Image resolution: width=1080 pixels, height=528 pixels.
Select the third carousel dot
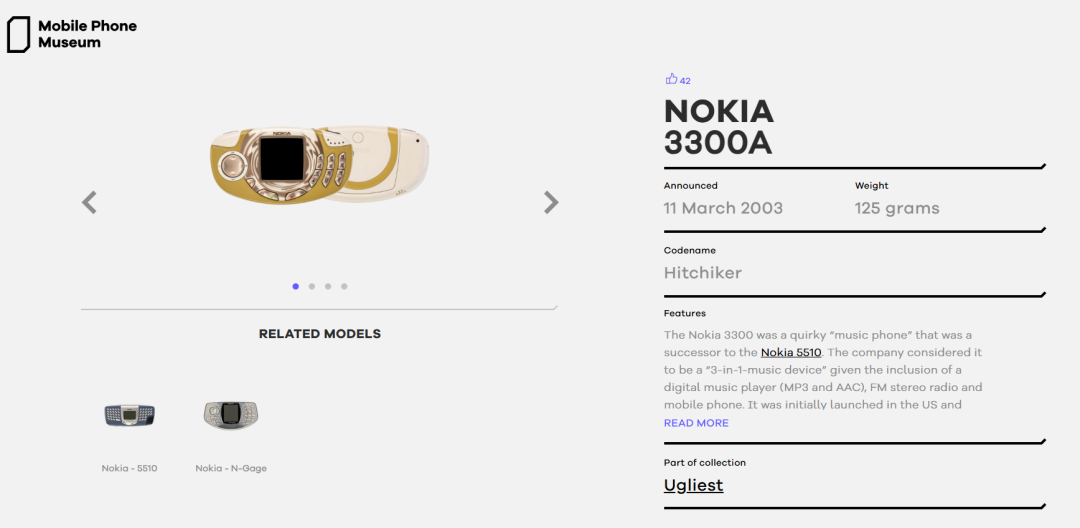(x=328, y=286)
